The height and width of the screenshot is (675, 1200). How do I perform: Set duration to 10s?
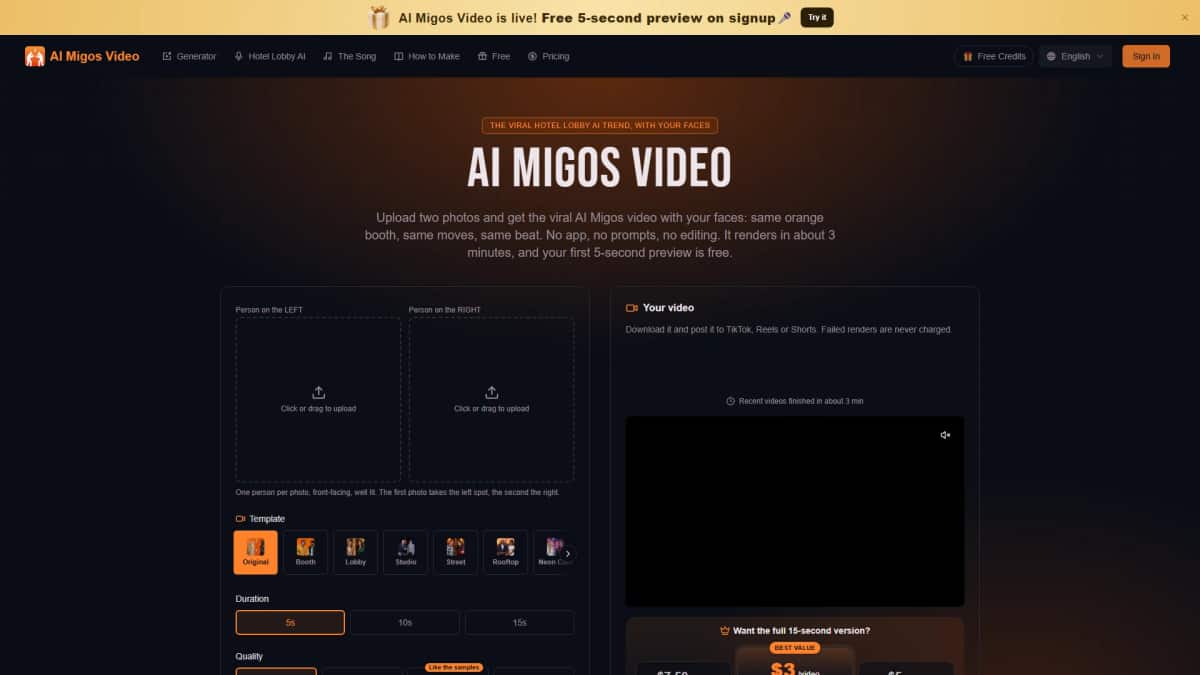pyautogui.click(x=405, y=622)
